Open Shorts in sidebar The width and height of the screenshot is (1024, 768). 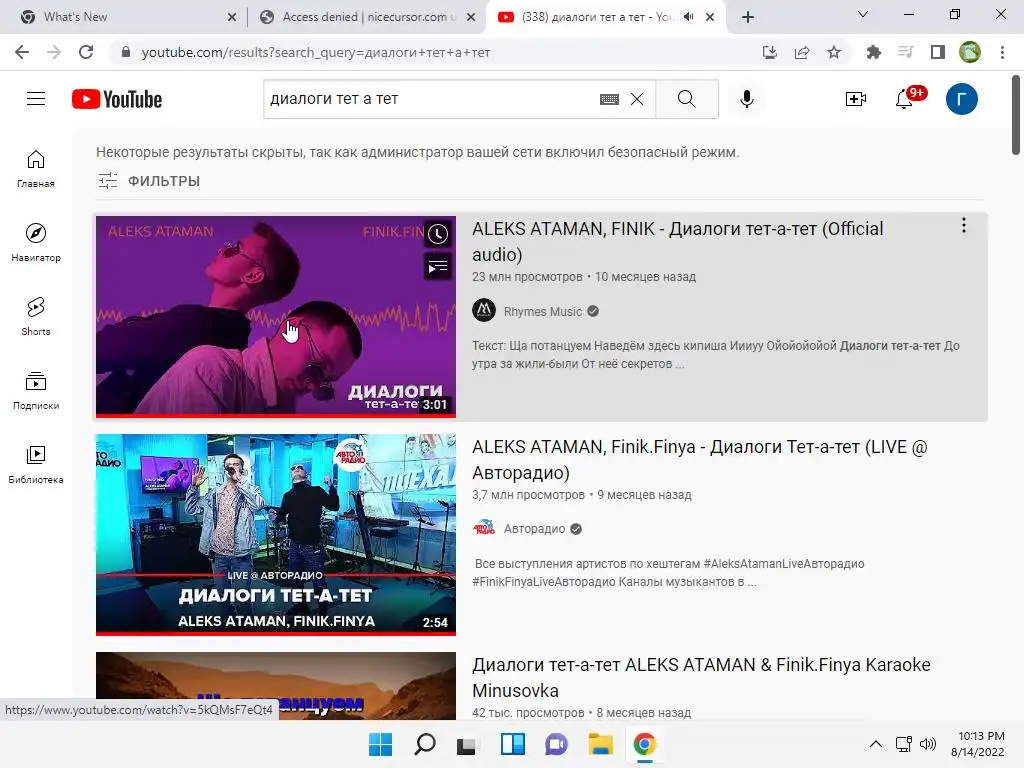point(36,316)
